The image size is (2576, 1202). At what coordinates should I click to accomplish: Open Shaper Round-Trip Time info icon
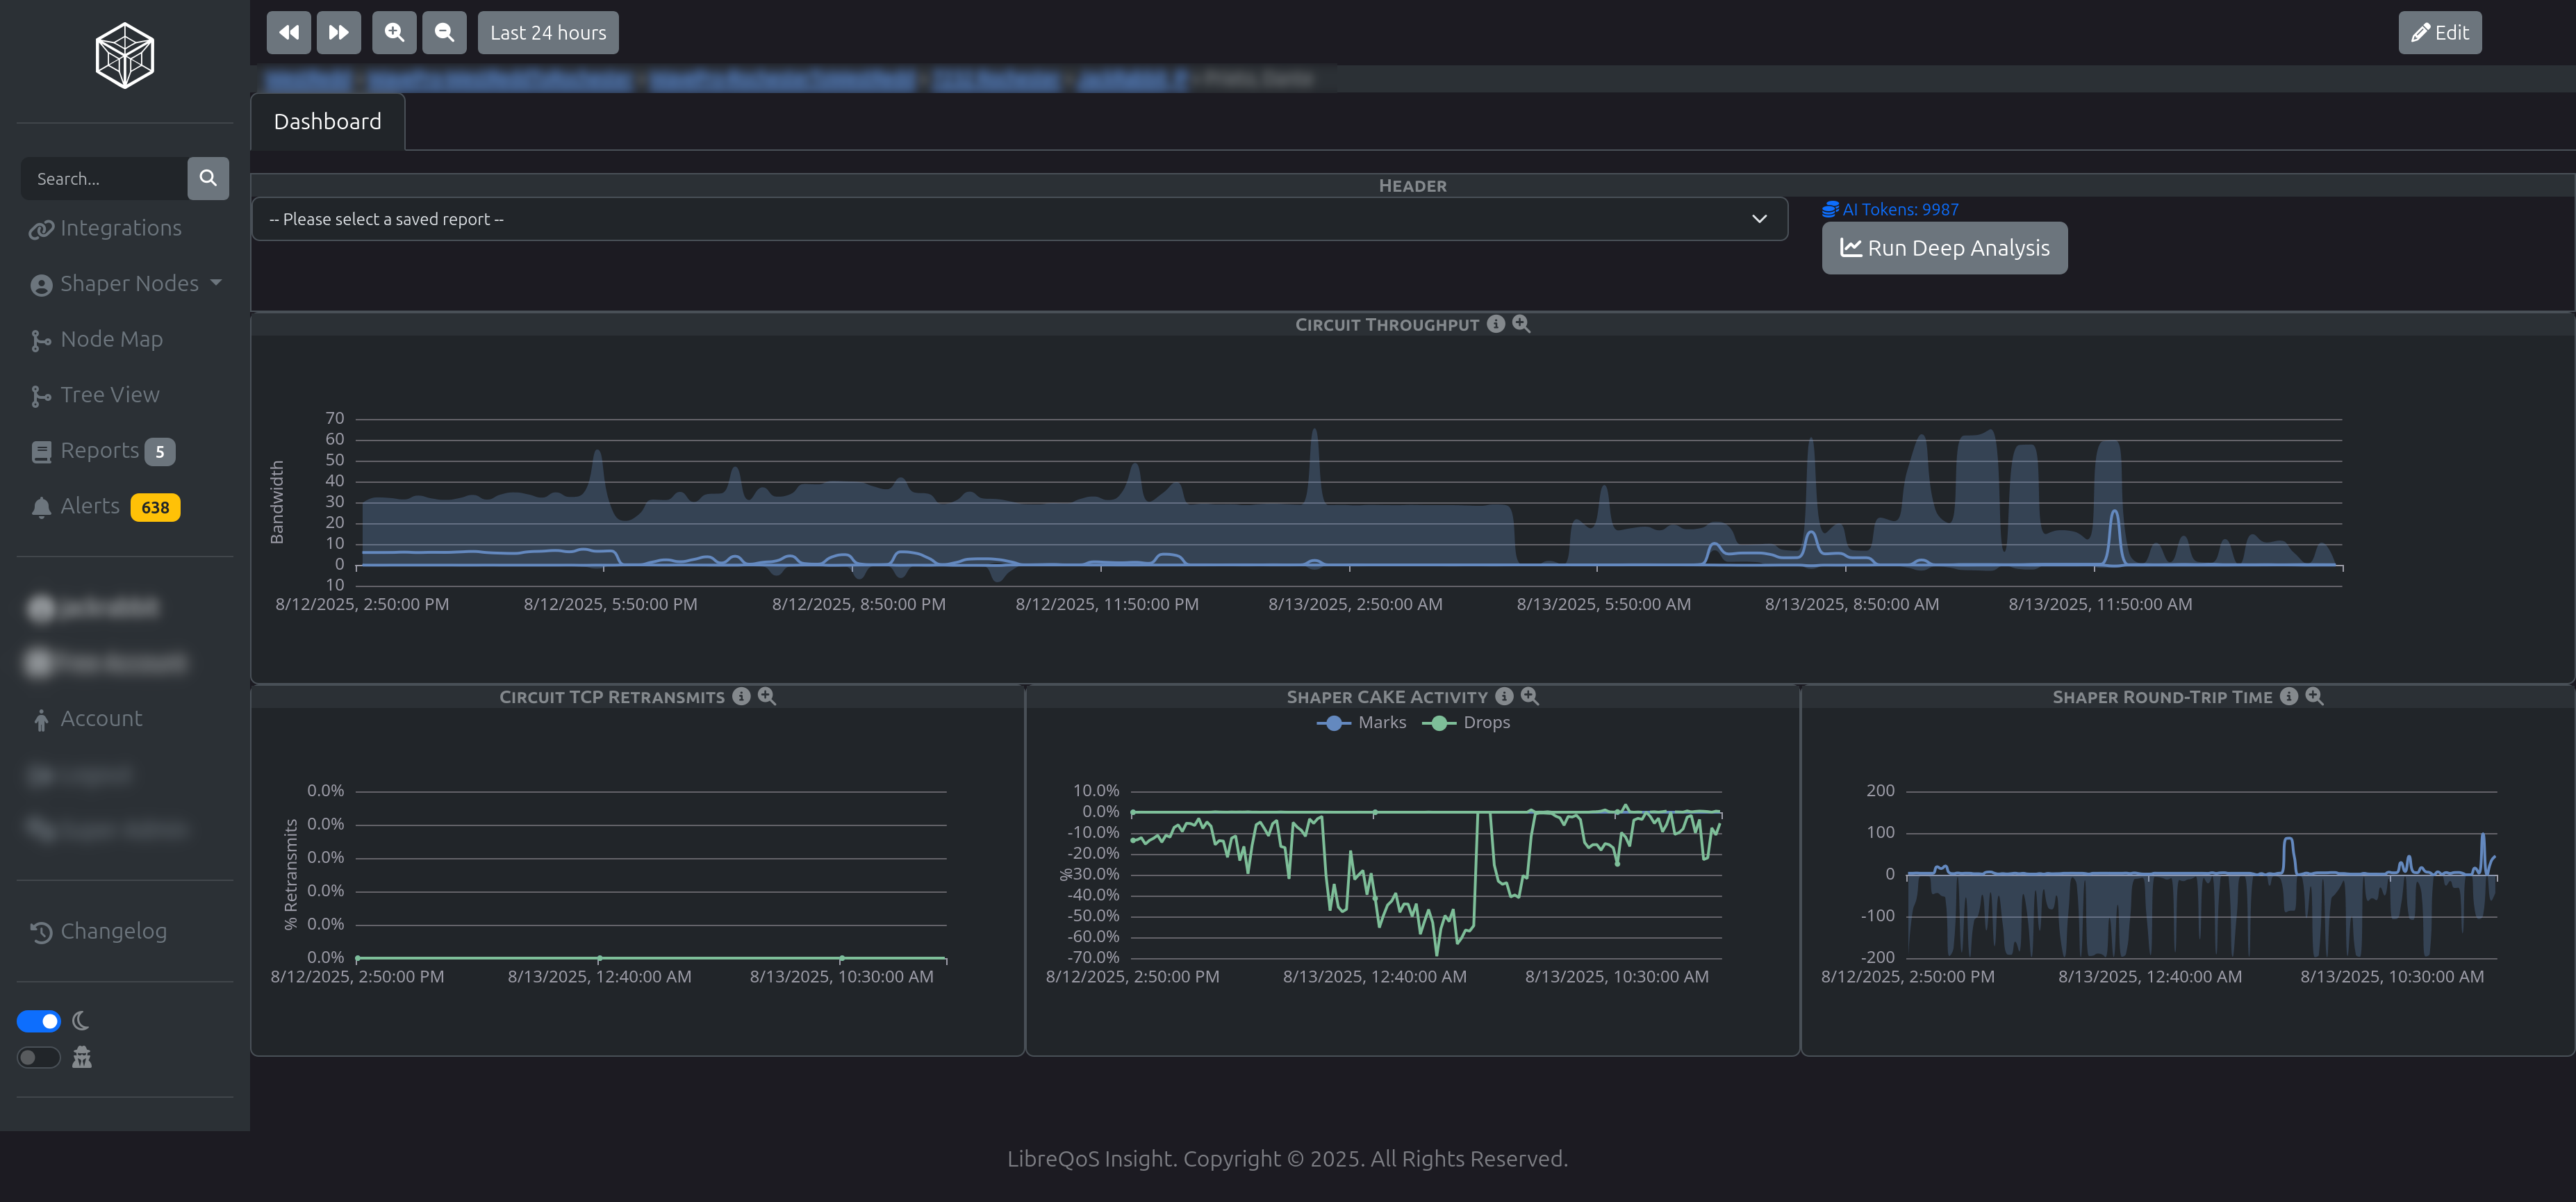point(2288,696)
